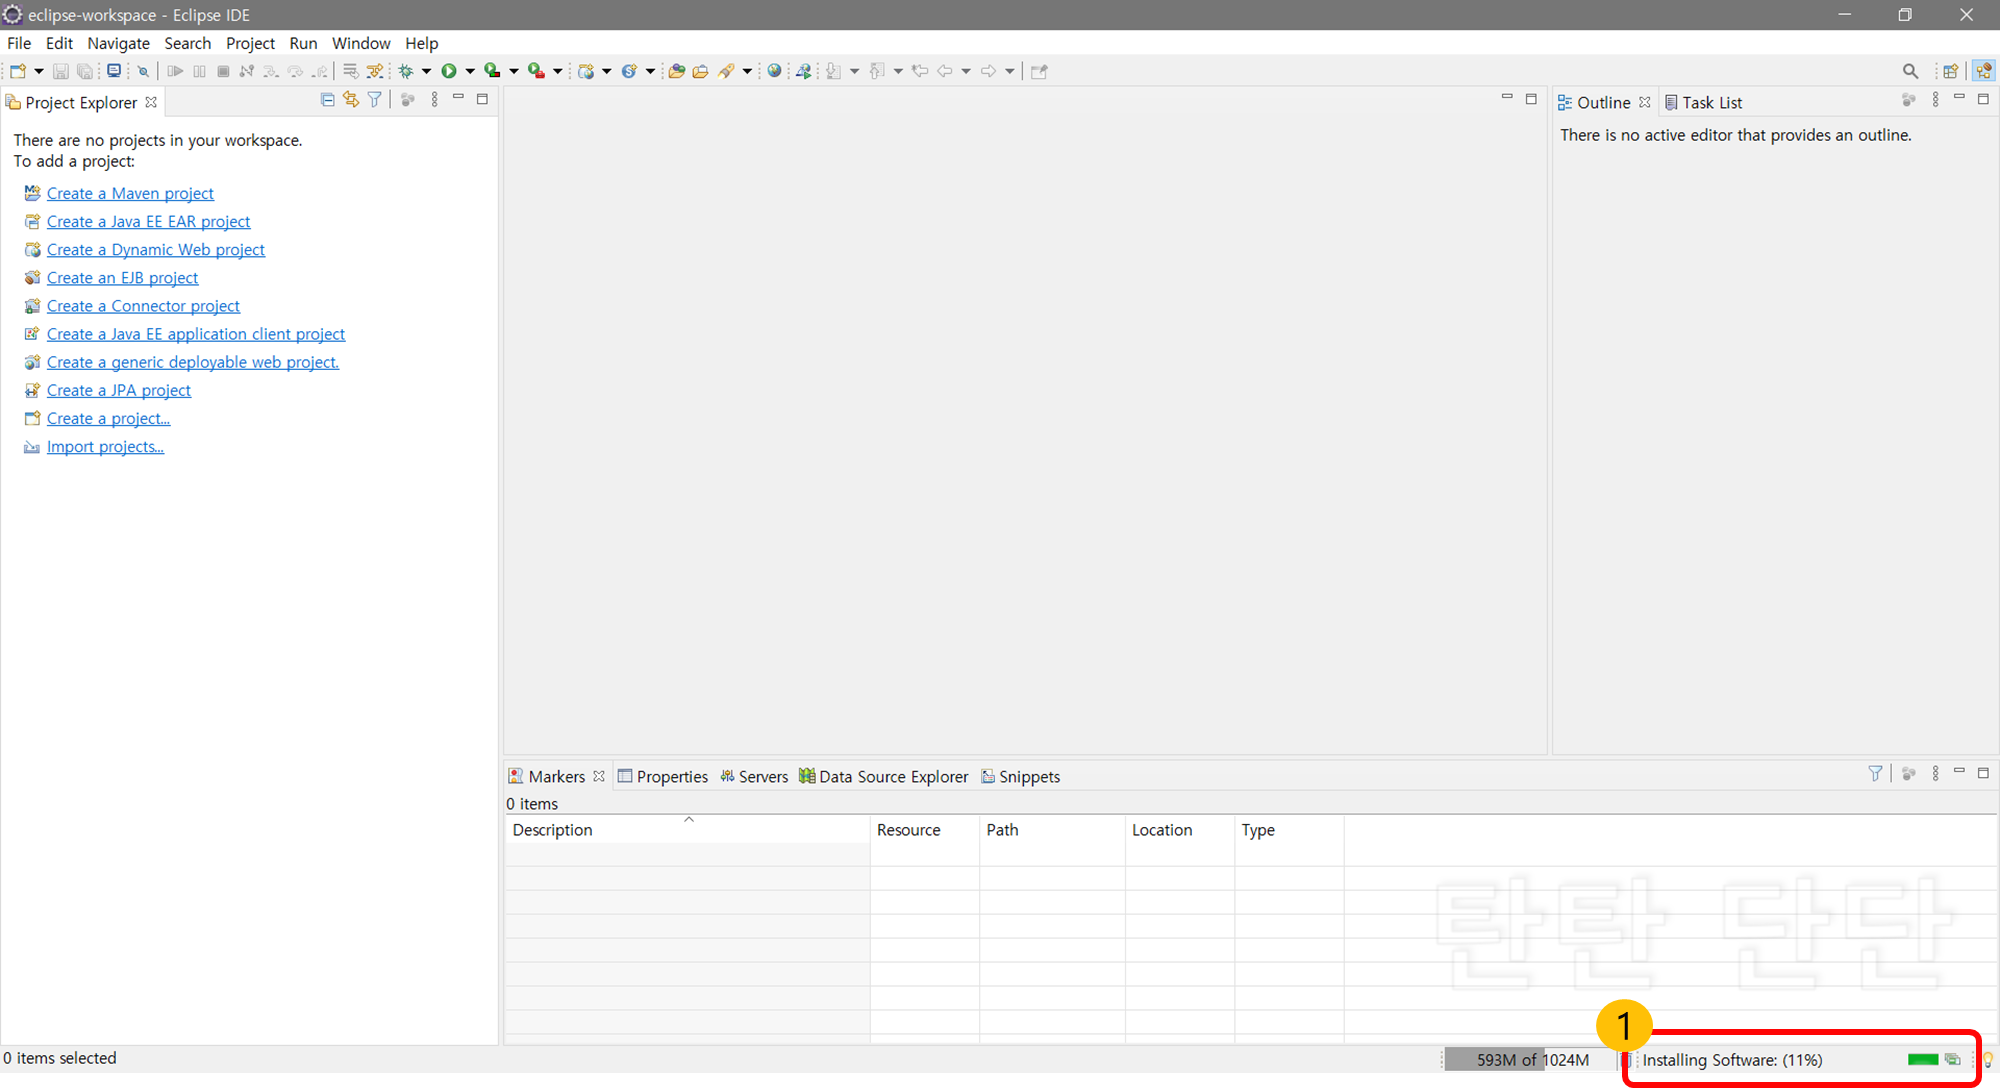Image resolution: width=2000 pixels, height=1088 pixels.
Task: Click the progress view icon in the status bar
Action: (1953, 1060)
